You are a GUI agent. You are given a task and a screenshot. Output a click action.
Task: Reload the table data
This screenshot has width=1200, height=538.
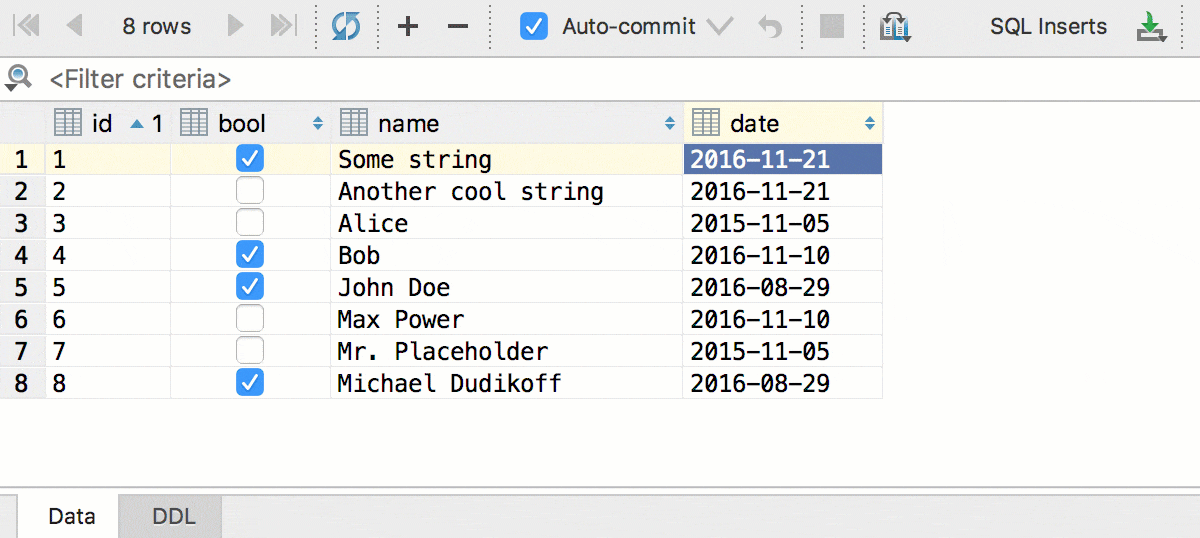coord(346,27)
